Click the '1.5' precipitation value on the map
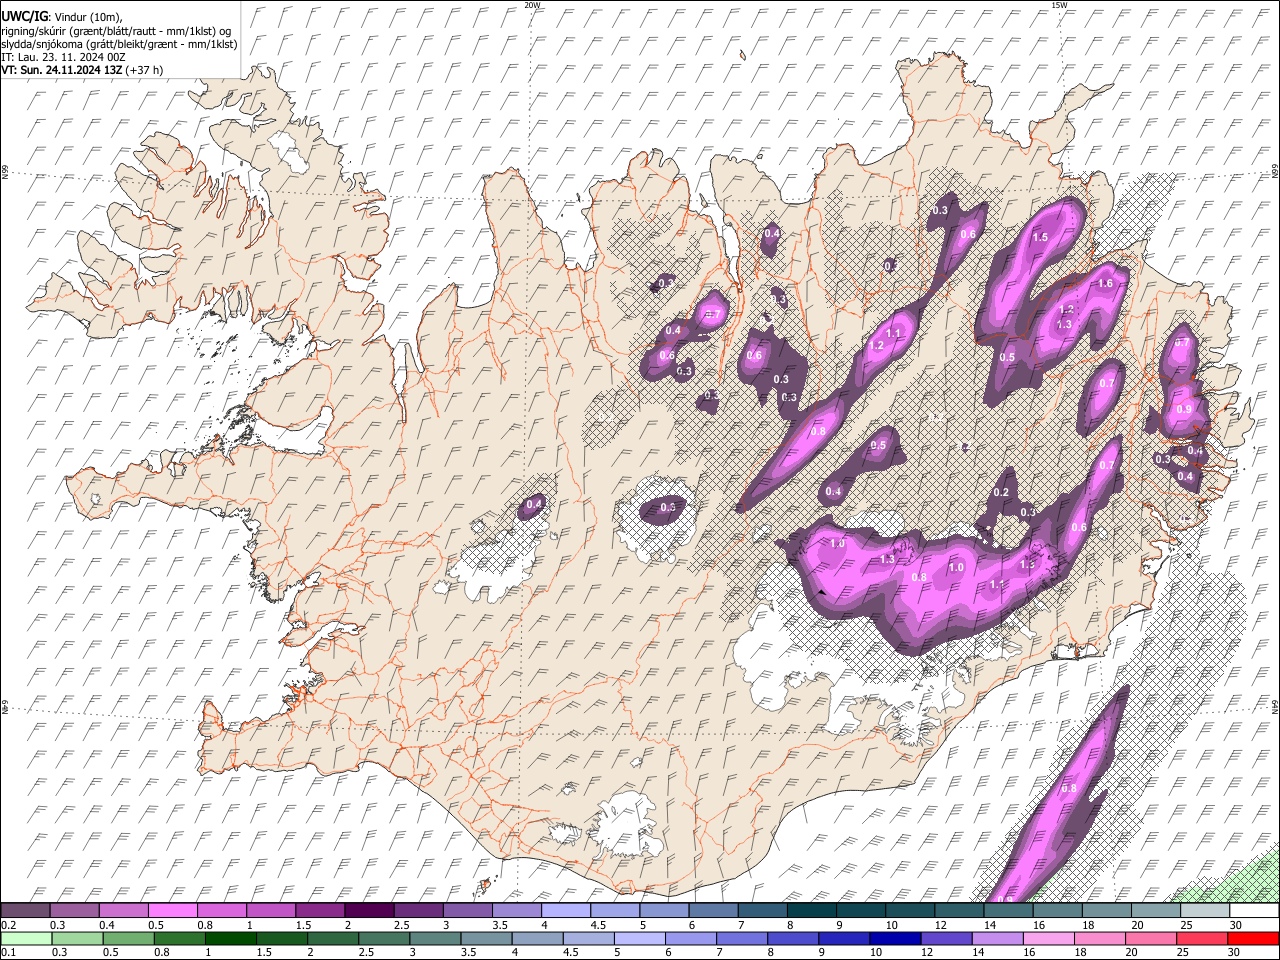This screenshot has height=960, width=1280. point(1040,237)
